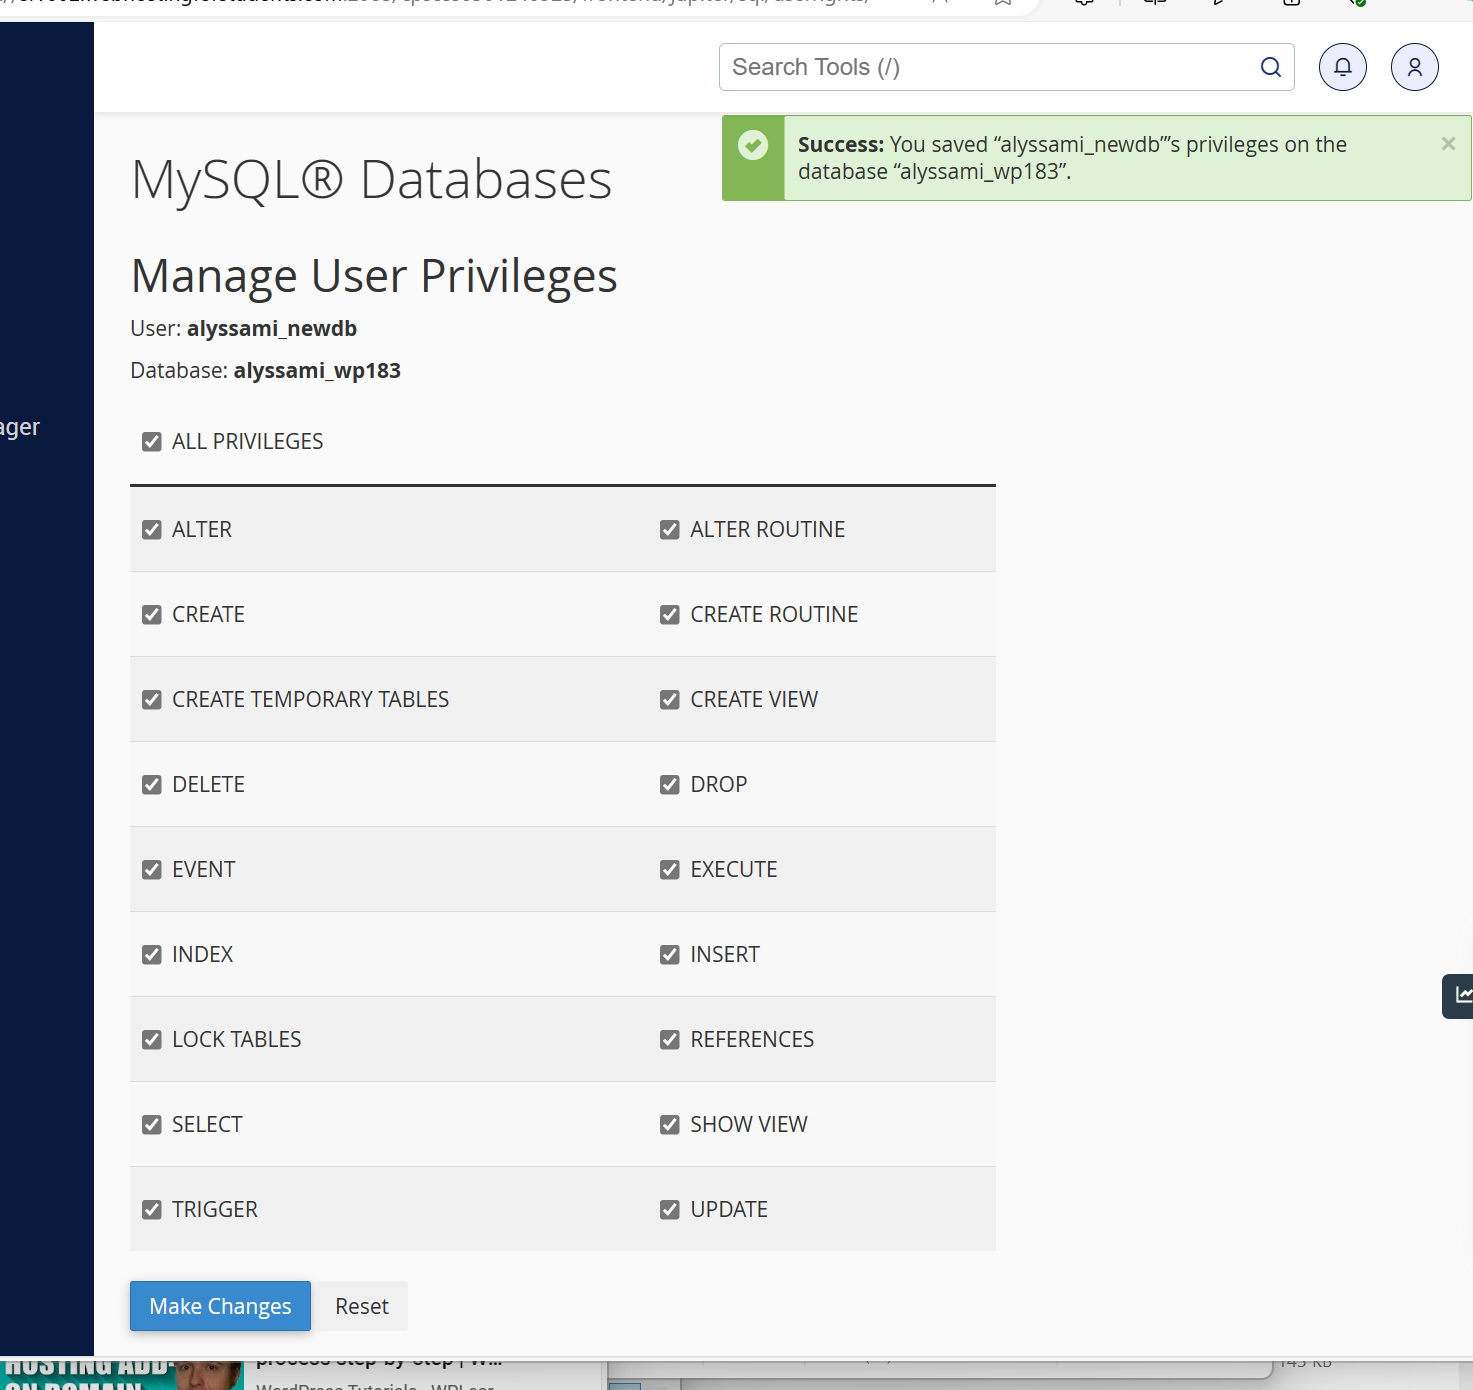Screen dimensions: 1473x1390
Task: Uncheck LOCK TABLES checkbox
Action: tap(152, 1040)
